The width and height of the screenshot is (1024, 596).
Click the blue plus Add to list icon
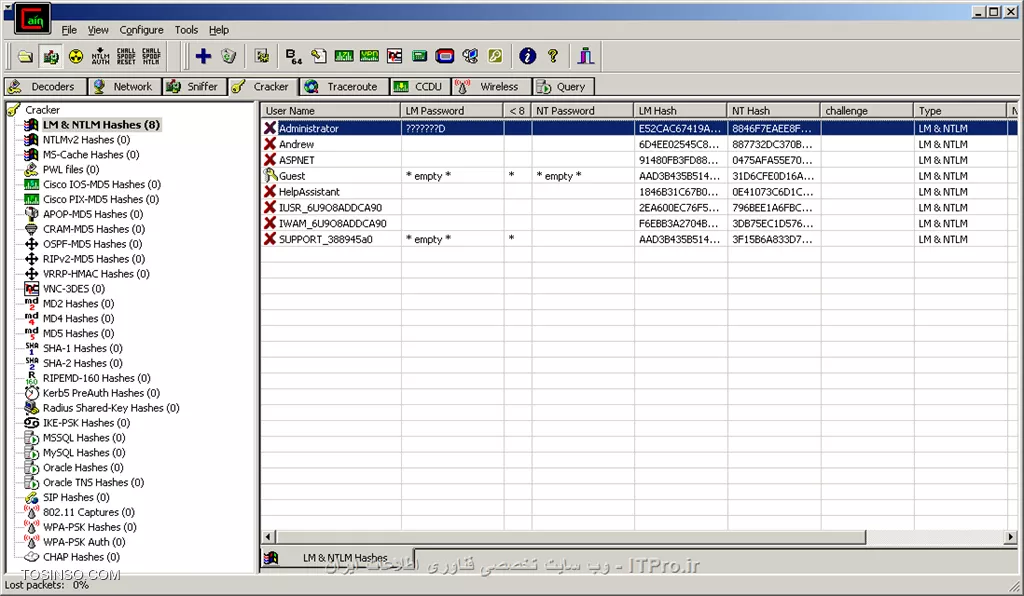[x=203, y=56]
